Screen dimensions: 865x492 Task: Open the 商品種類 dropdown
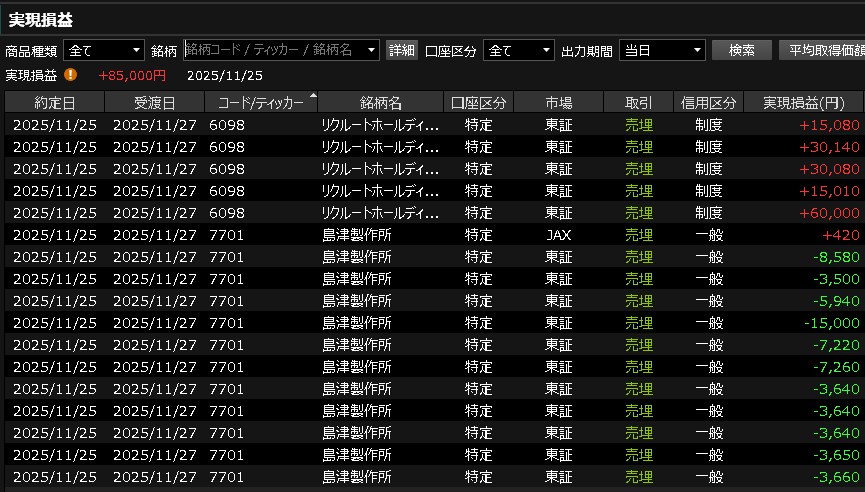(x=104, y=50)
